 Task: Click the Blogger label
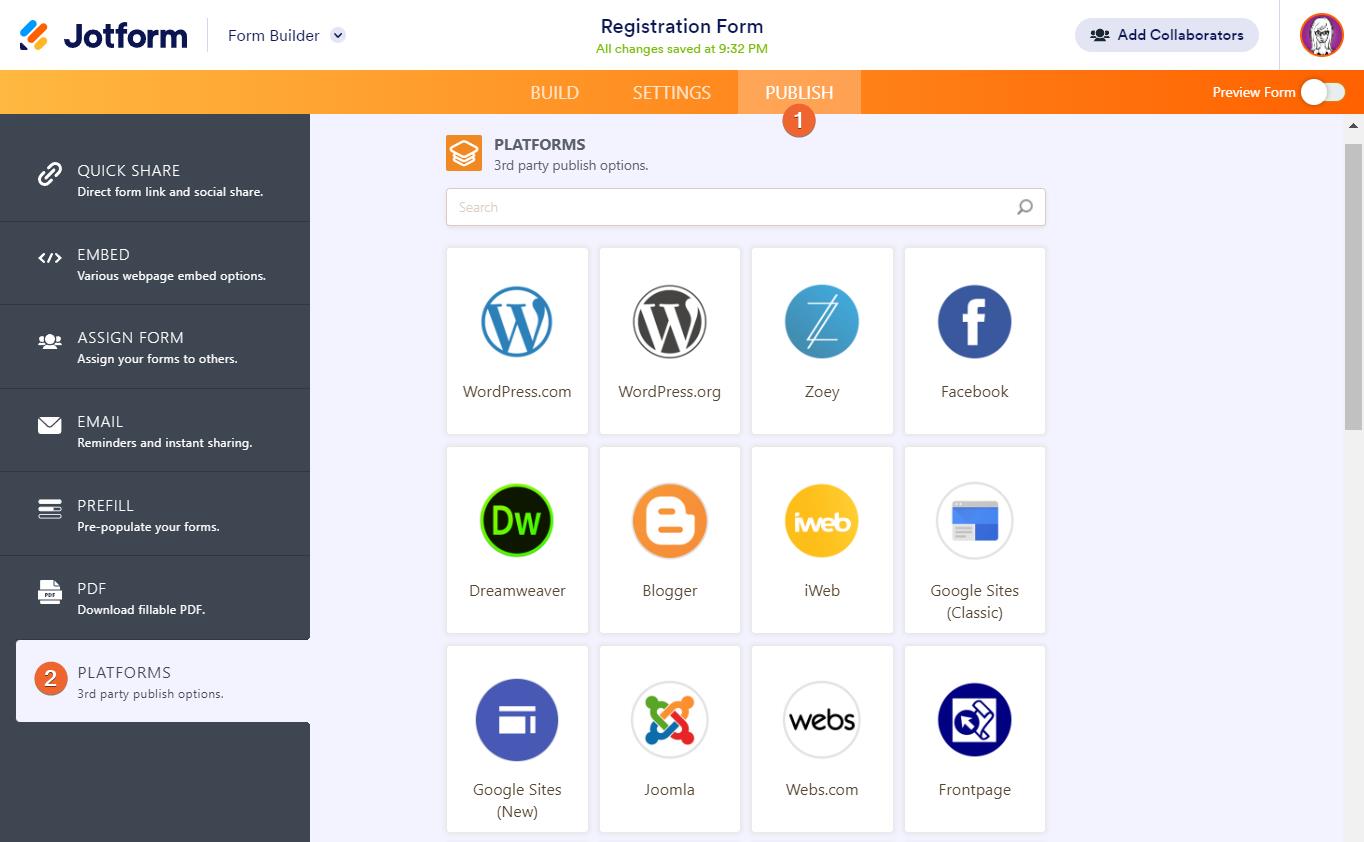tap(670, 591)
